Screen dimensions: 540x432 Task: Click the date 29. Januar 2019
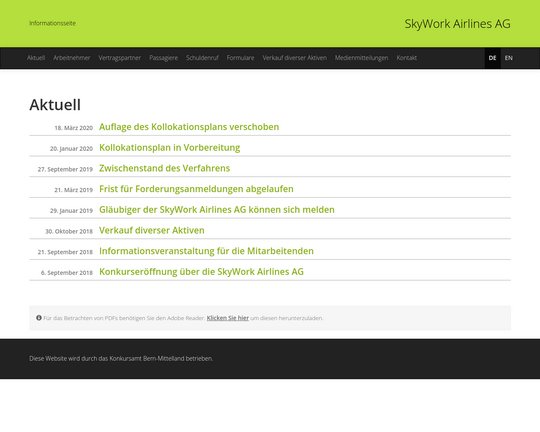(x=71, y=210)
